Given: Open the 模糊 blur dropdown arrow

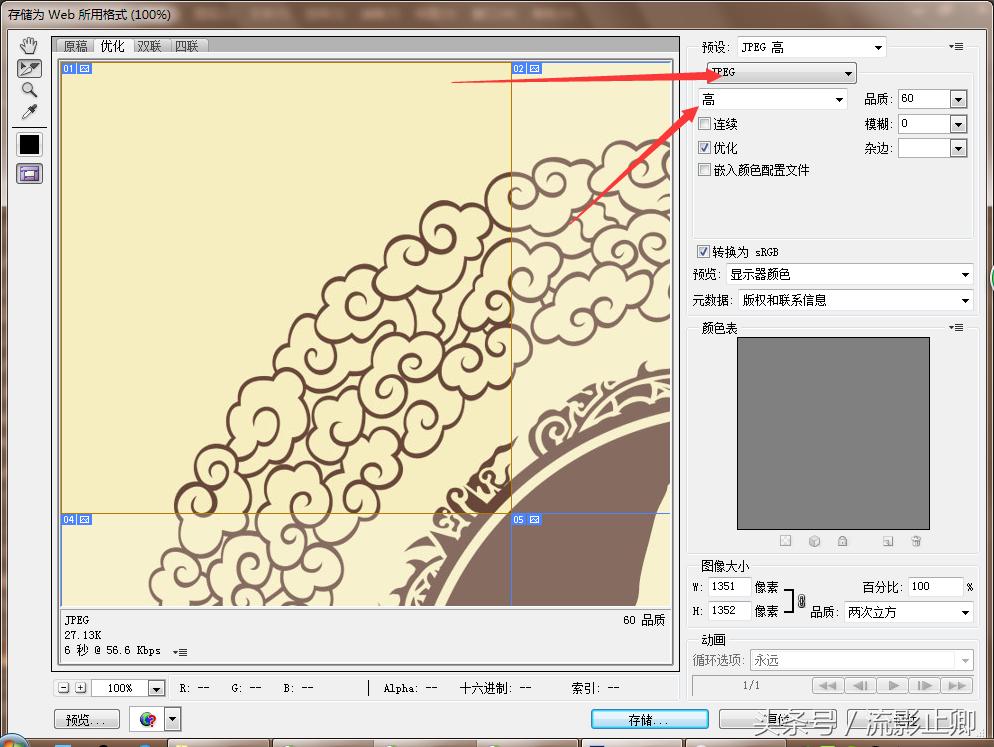Looking at the screenshot, I should click(958, 124).
